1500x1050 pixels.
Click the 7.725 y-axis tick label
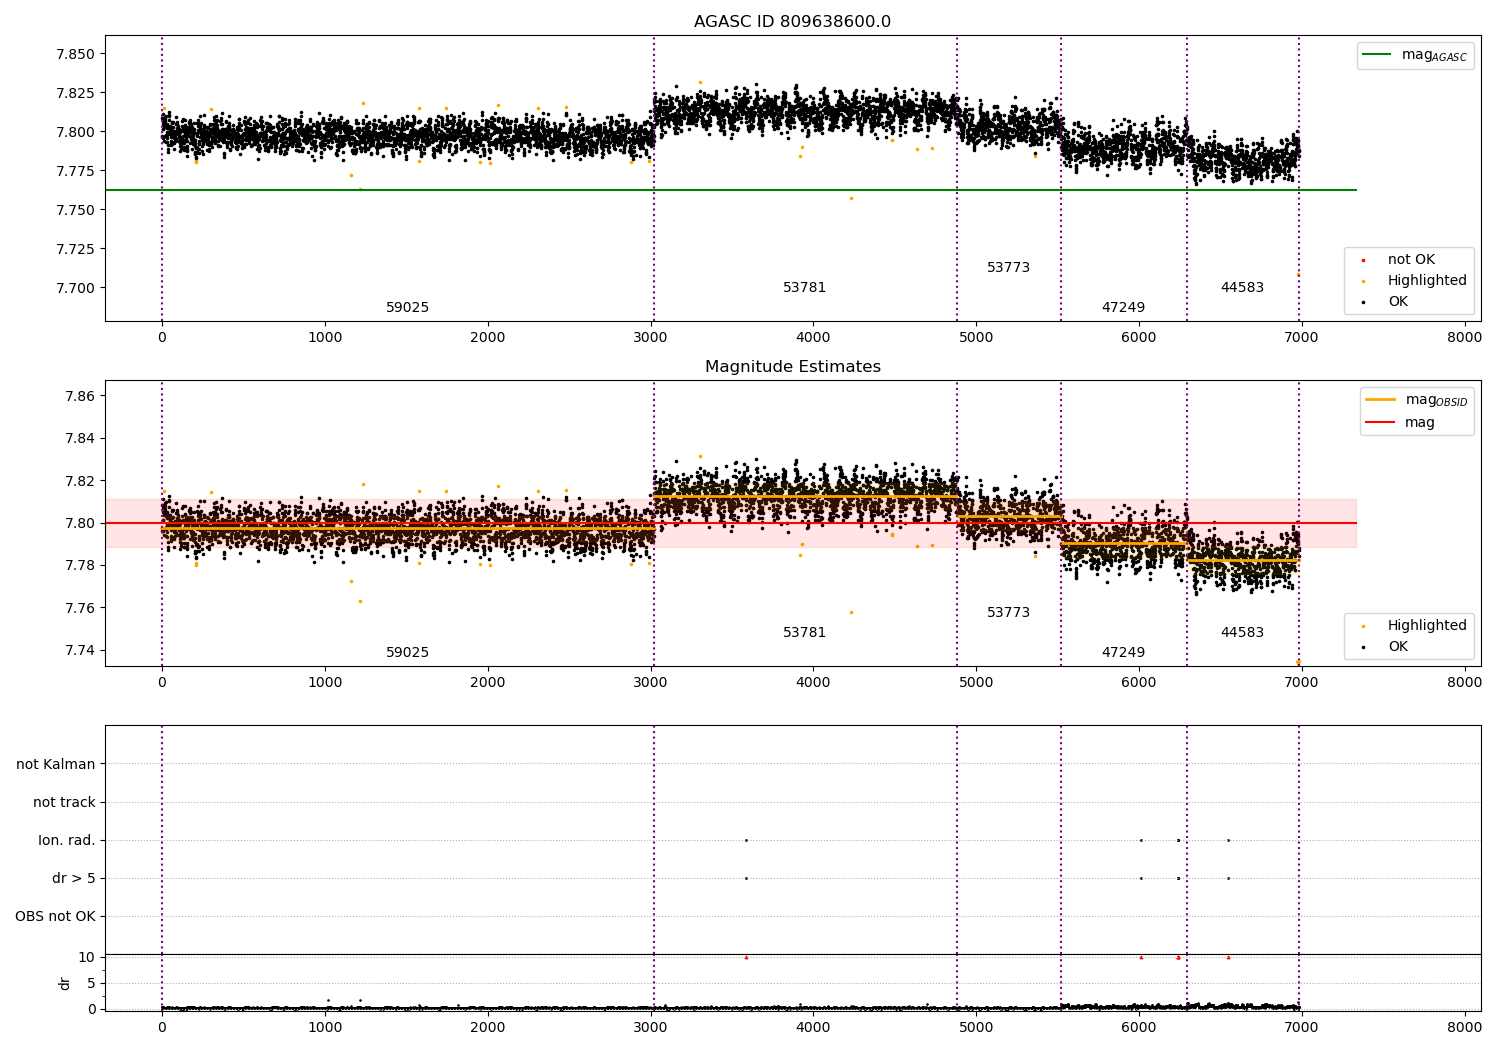coord(75,249)
